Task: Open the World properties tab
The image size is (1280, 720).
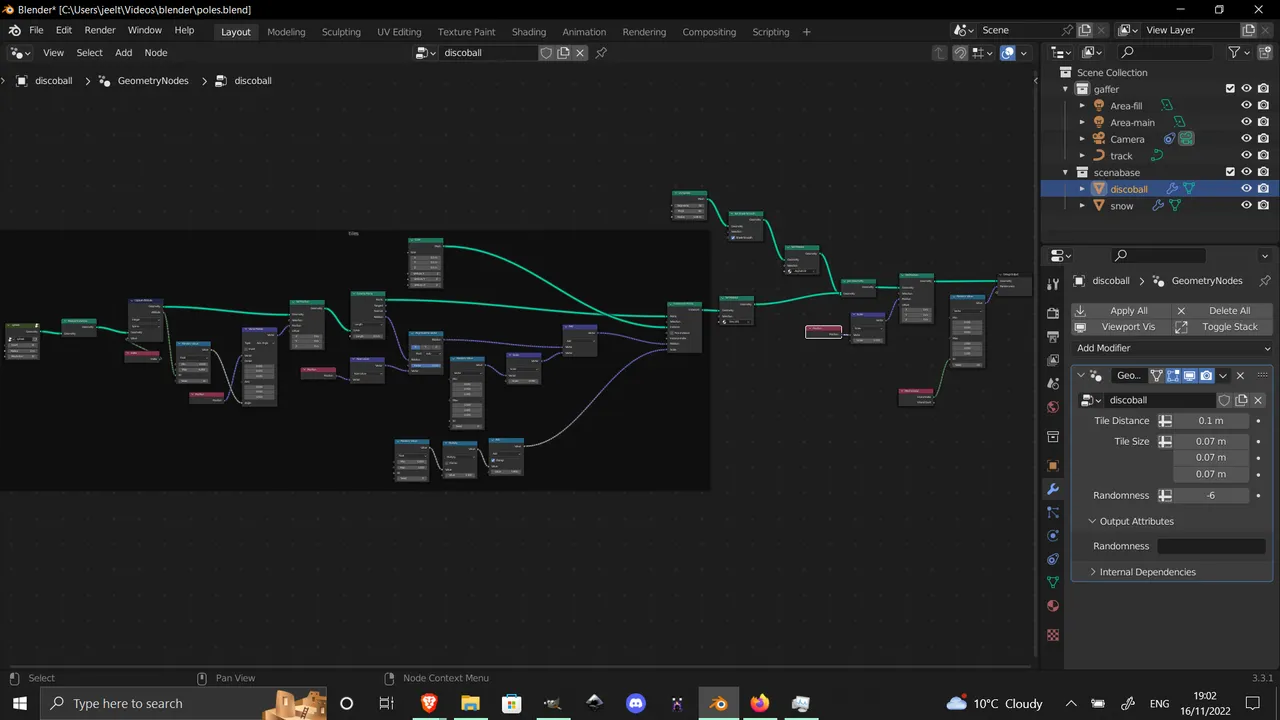Action: (1052, 407)
